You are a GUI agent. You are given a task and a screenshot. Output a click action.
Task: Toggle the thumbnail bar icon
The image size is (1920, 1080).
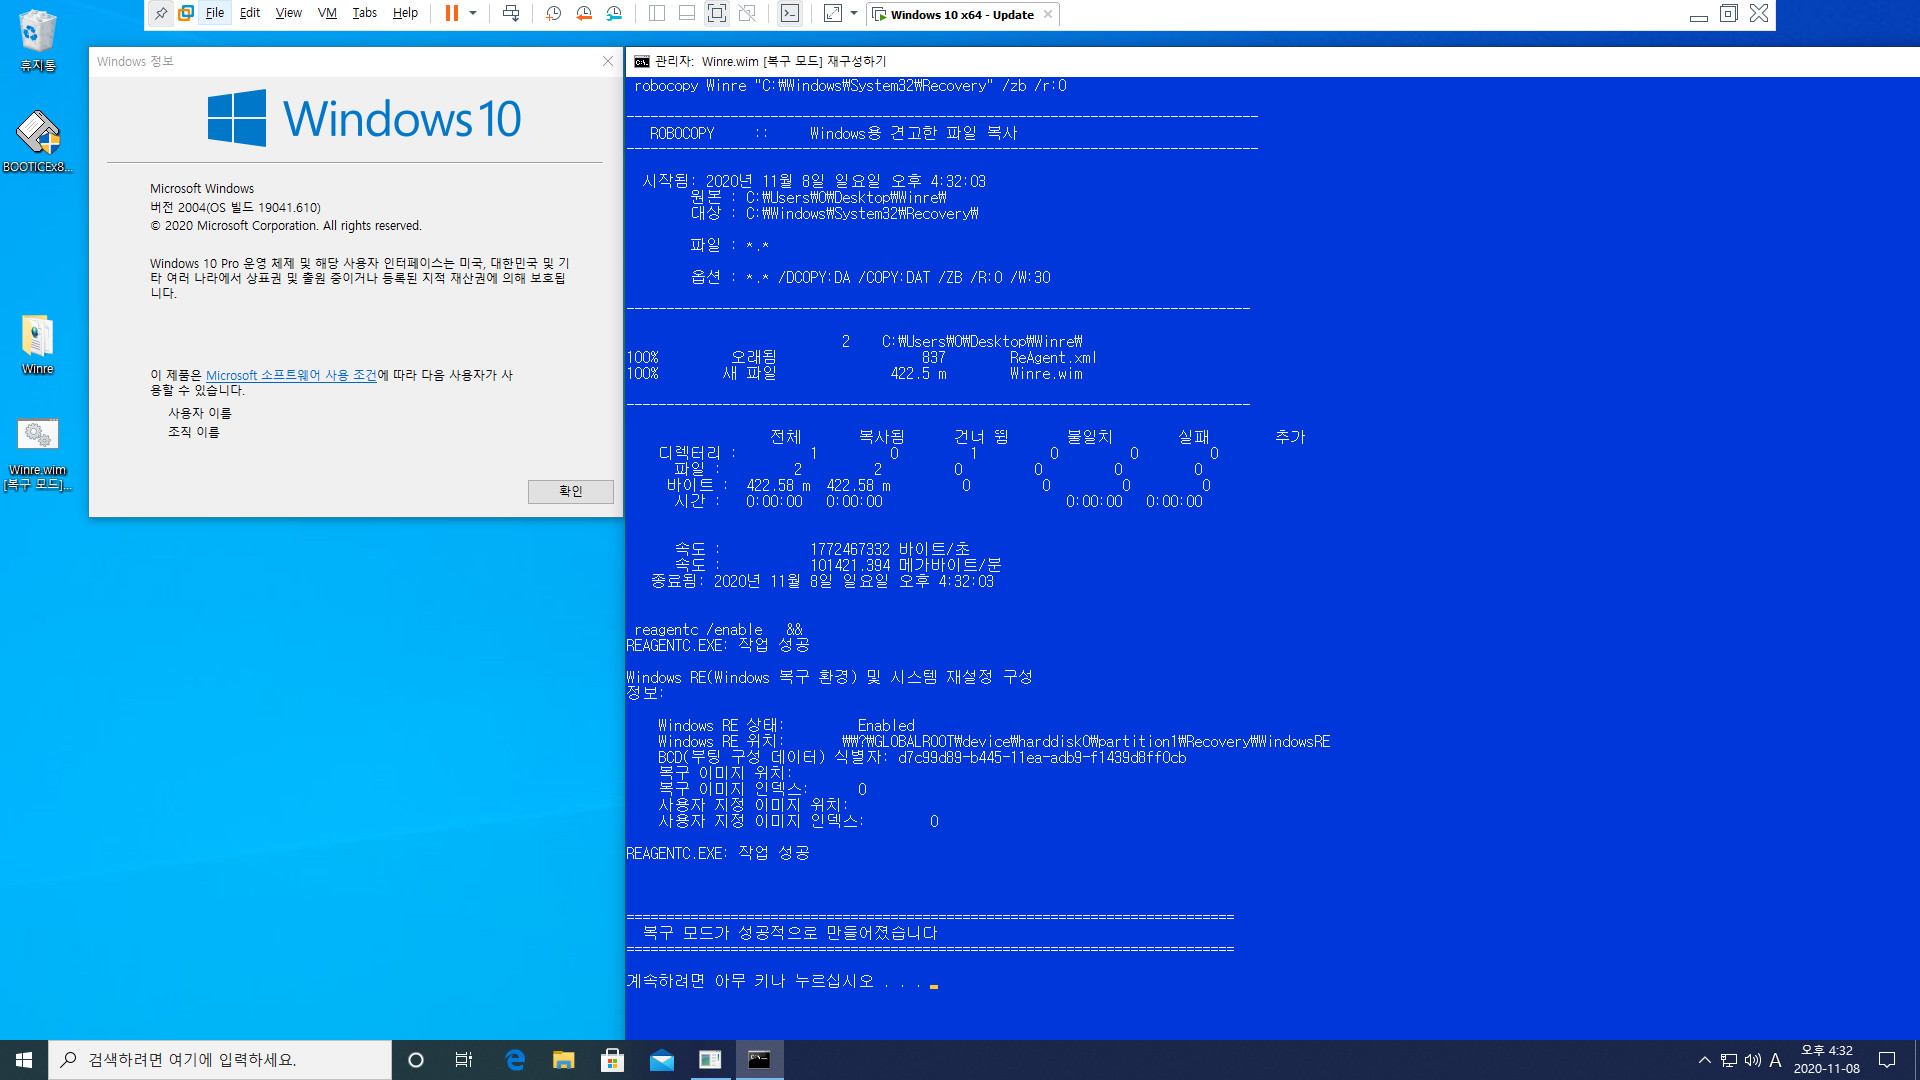click(687, 14)
